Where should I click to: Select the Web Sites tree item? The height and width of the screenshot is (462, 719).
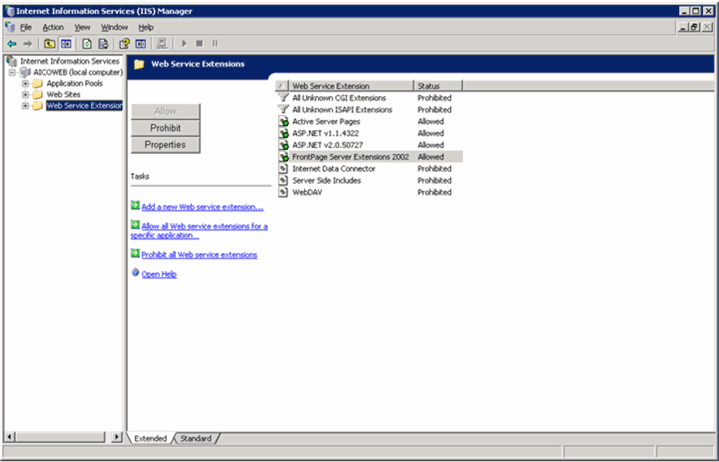tap(63, 94)
